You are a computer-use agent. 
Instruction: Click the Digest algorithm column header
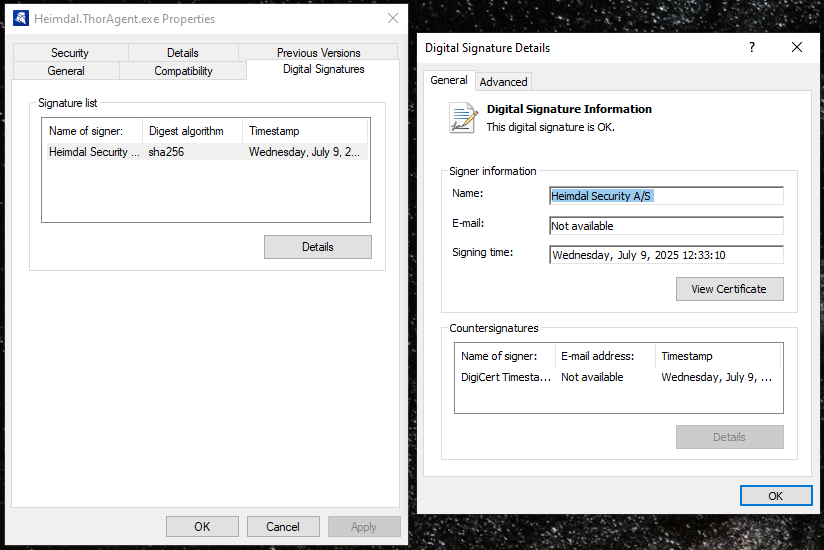192,131
